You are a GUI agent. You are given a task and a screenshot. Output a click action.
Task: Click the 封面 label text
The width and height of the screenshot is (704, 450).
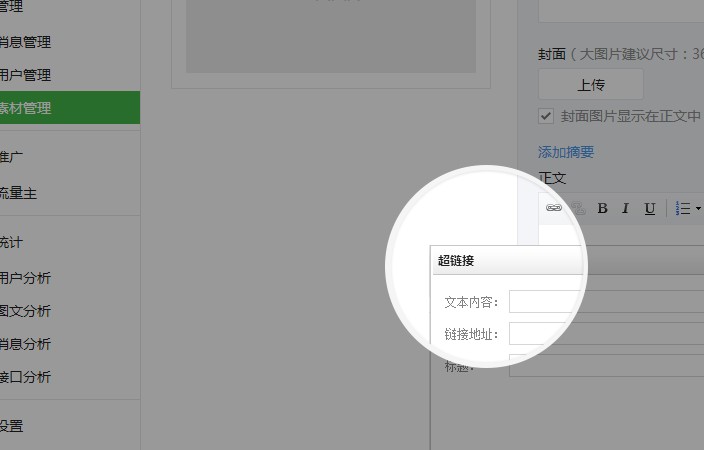pyautogui.click(x=552, y=54)
